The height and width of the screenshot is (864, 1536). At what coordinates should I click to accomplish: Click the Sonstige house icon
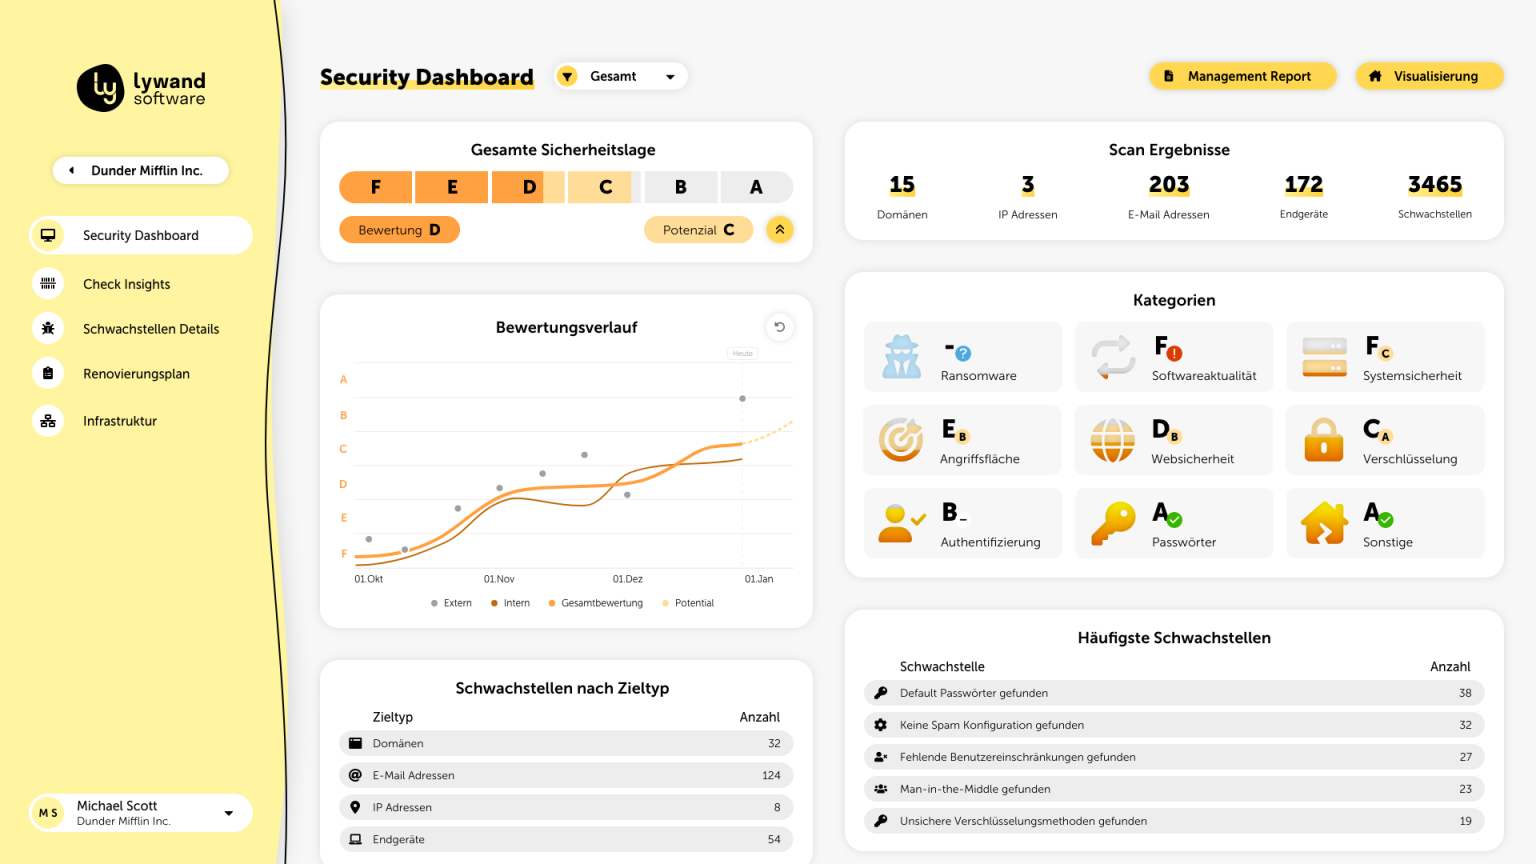point(1323,522)
